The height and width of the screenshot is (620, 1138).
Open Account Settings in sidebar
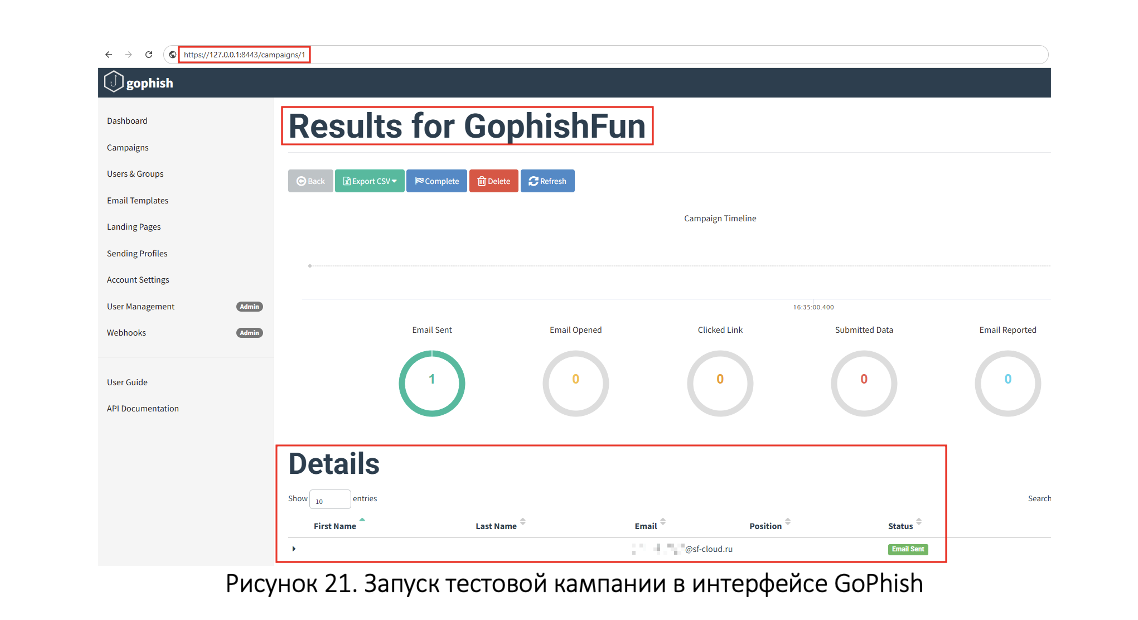pos(138,280)
